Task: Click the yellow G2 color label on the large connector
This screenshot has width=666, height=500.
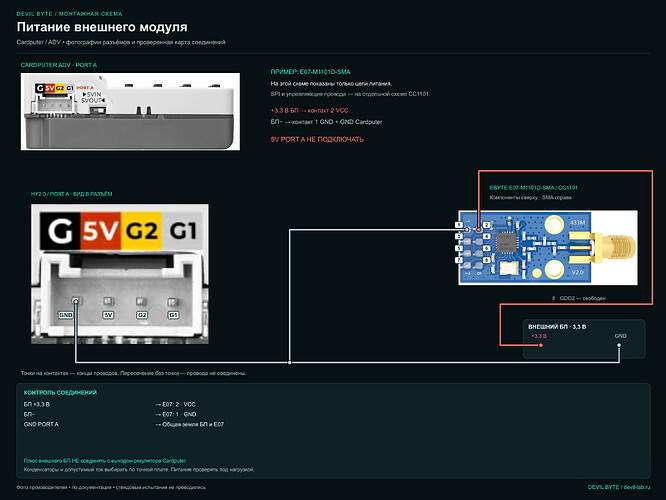Action: 141,231
